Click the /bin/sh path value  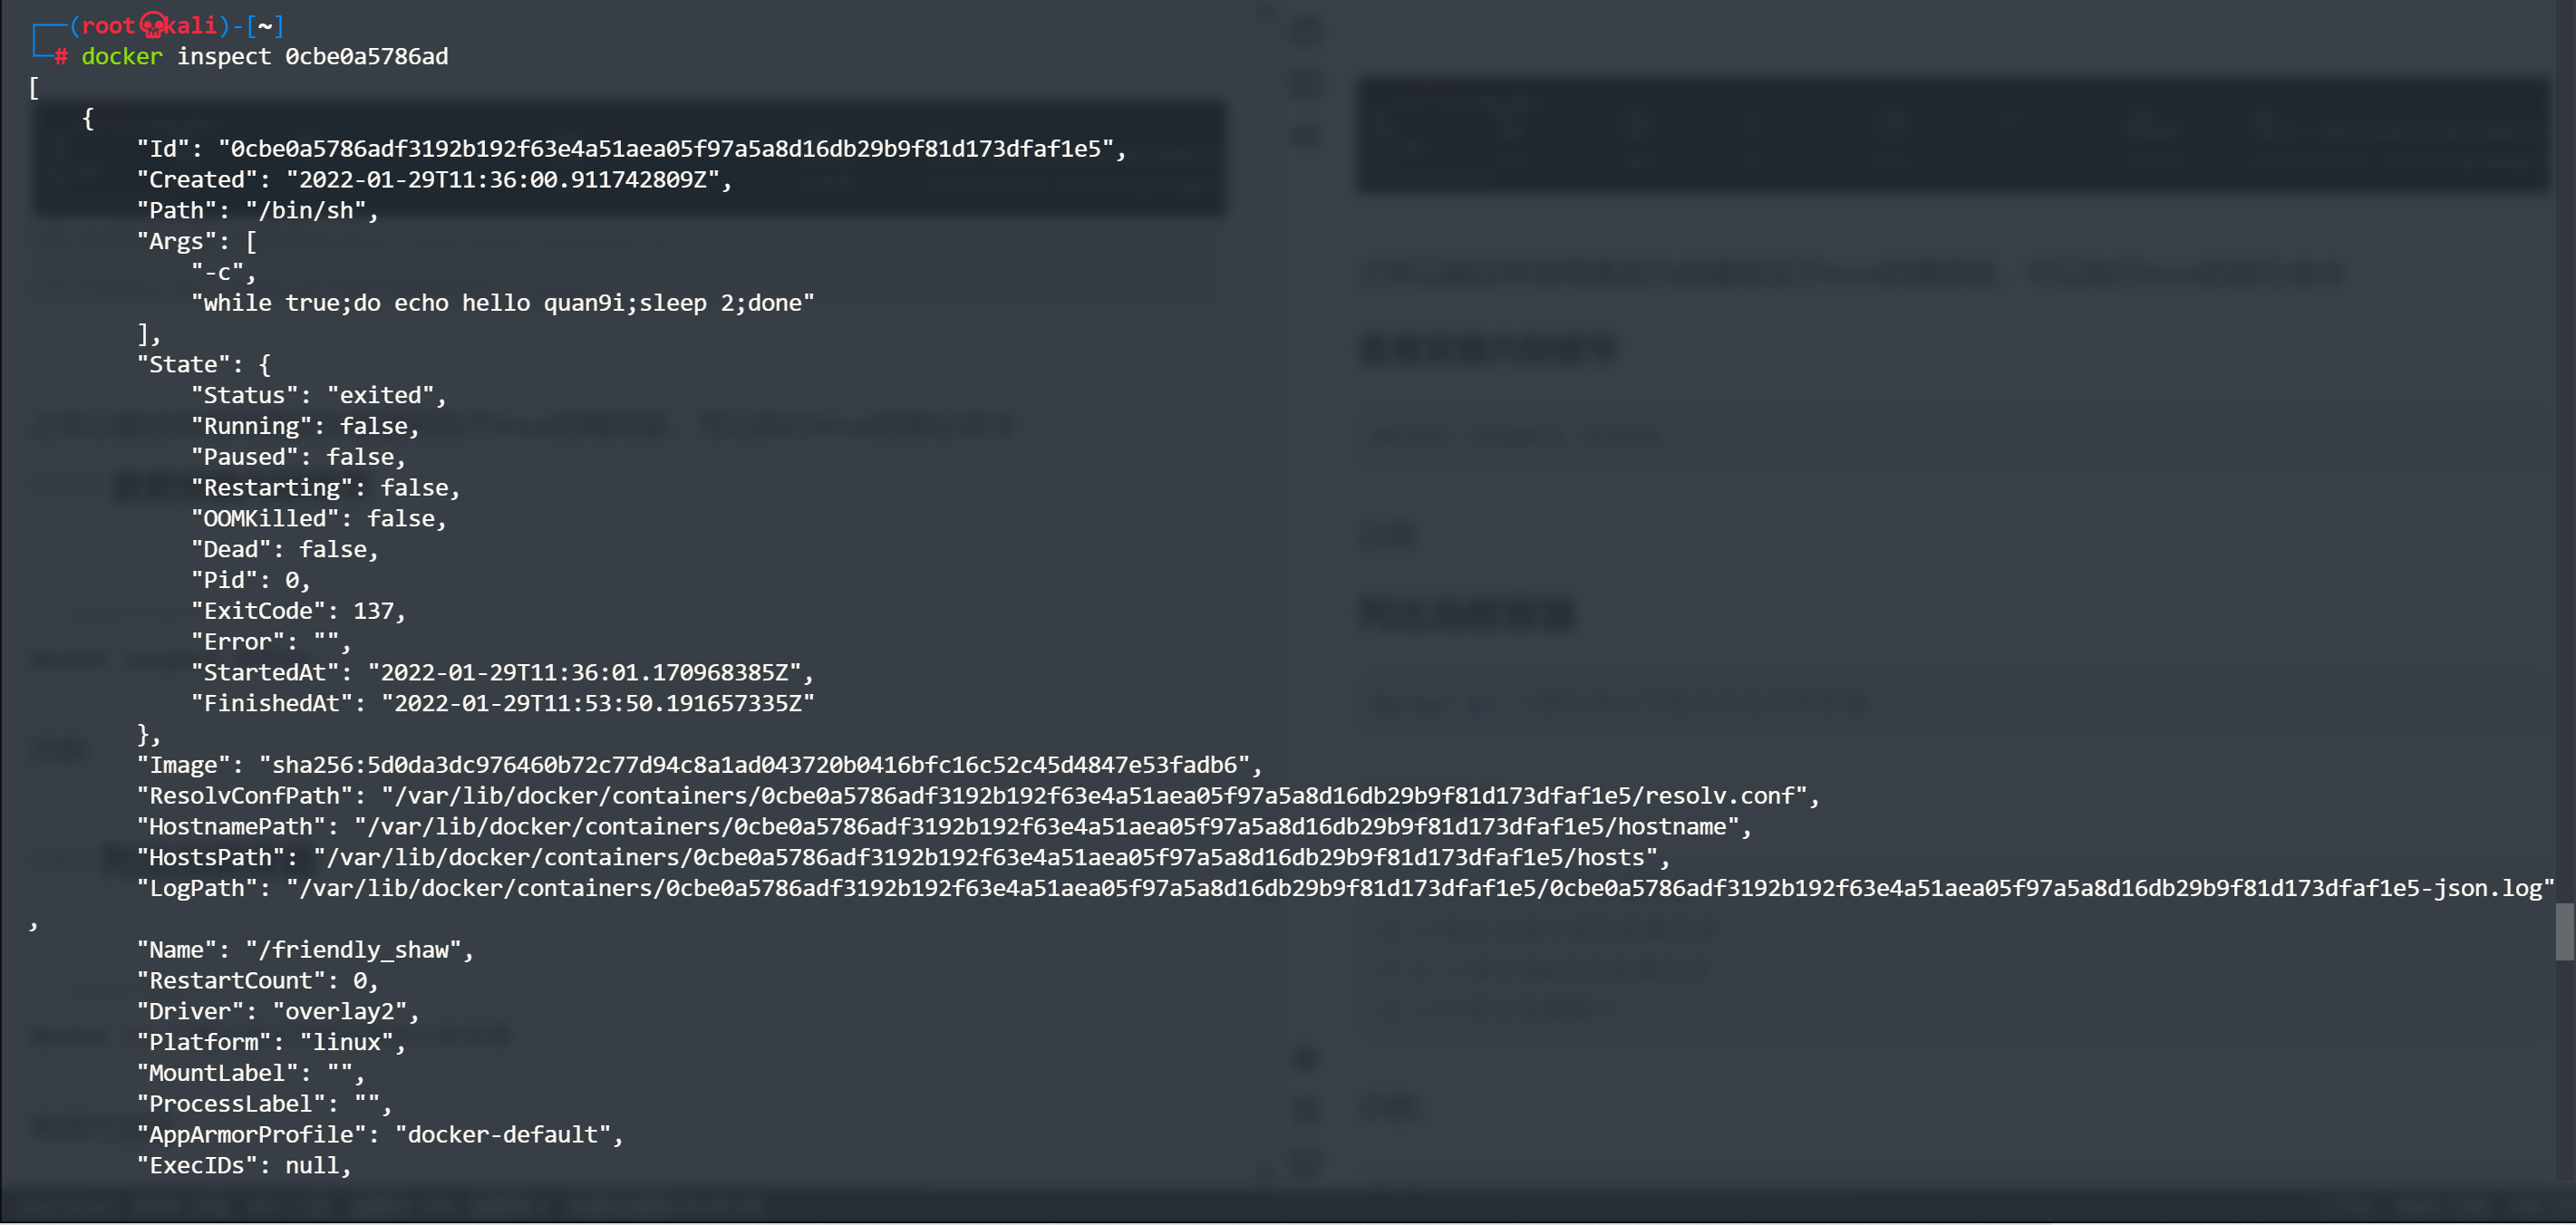pyautogui.click(x=306, y=211)
